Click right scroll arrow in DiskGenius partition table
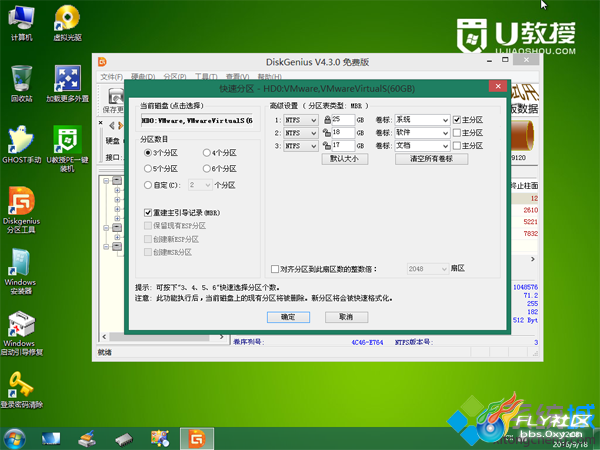 pos(533,259)
